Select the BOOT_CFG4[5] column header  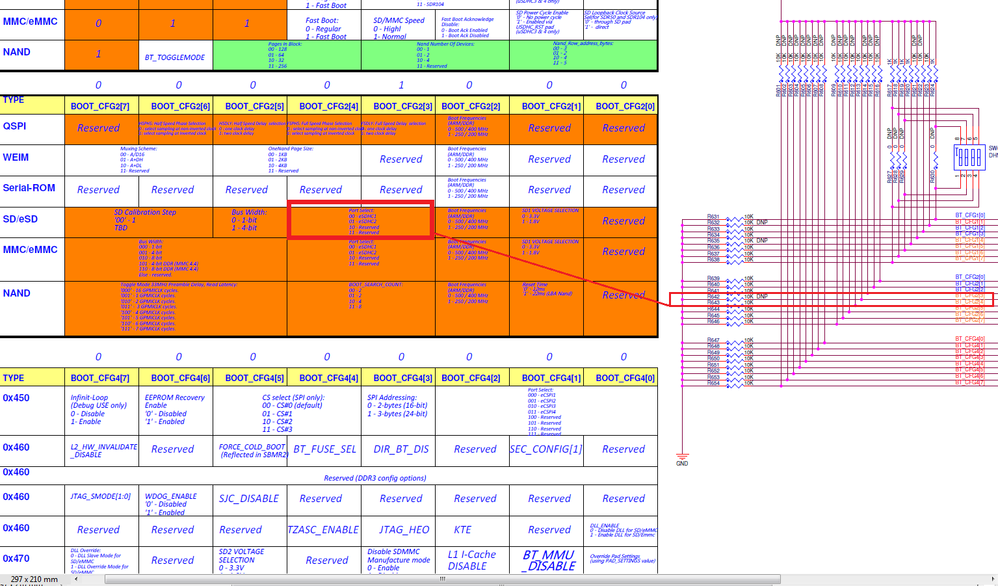click(250, 378)
